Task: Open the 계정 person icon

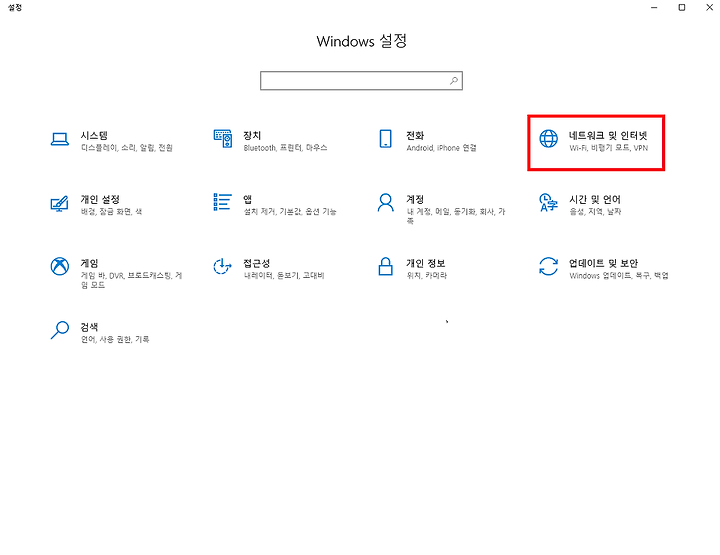Action: pyautogui.click(x=386, y=202)
